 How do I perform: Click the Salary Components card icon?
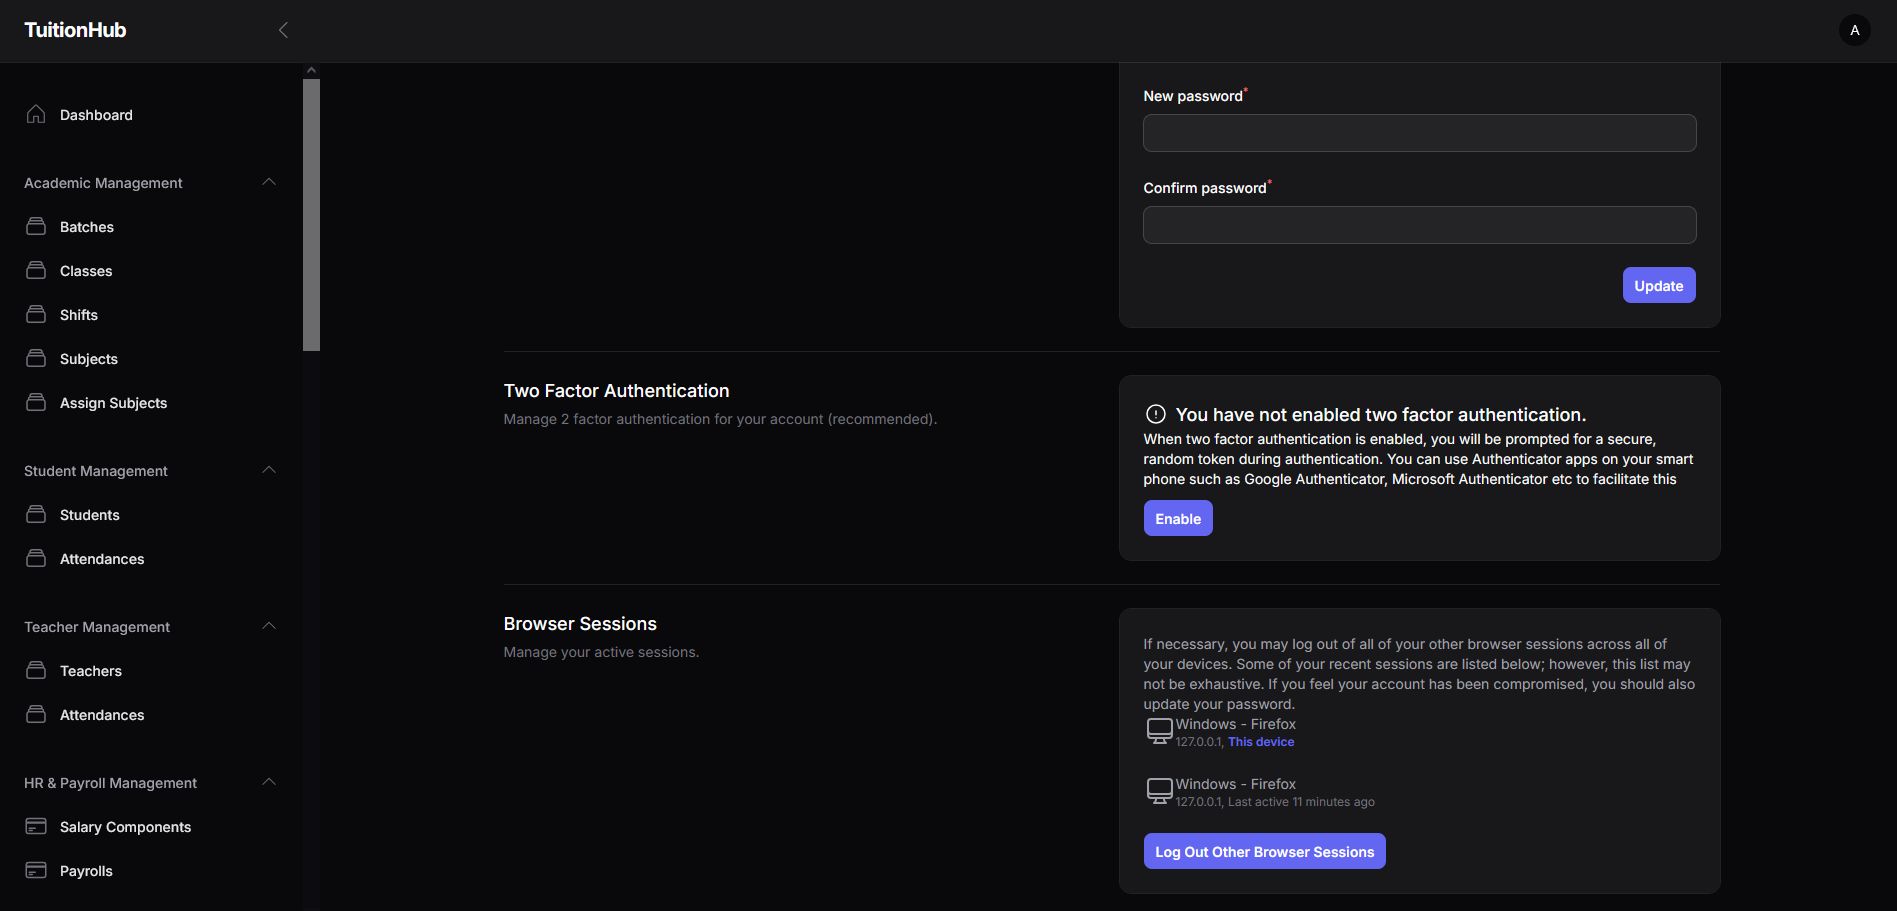(x=36, y=827)
